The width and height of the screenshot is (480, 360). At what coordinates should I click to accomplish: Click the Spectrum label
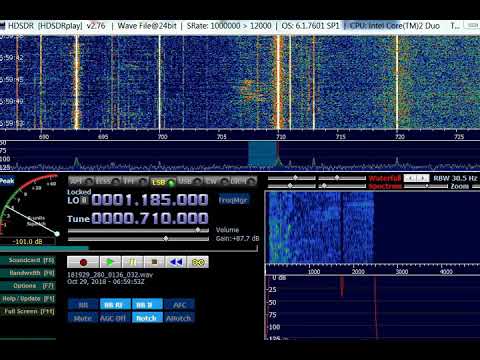pyautogui.click(x=385, y=186)
